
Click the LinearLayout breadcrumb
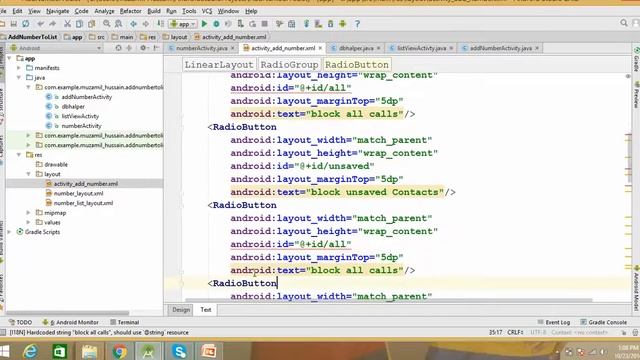point(219,64)
